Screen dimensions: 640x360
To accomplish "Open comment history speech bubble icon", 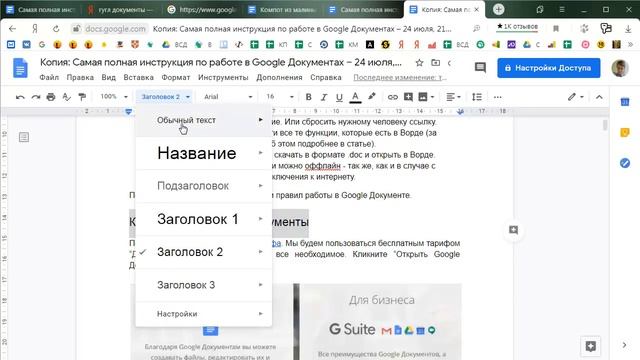I will coord(480,68).
